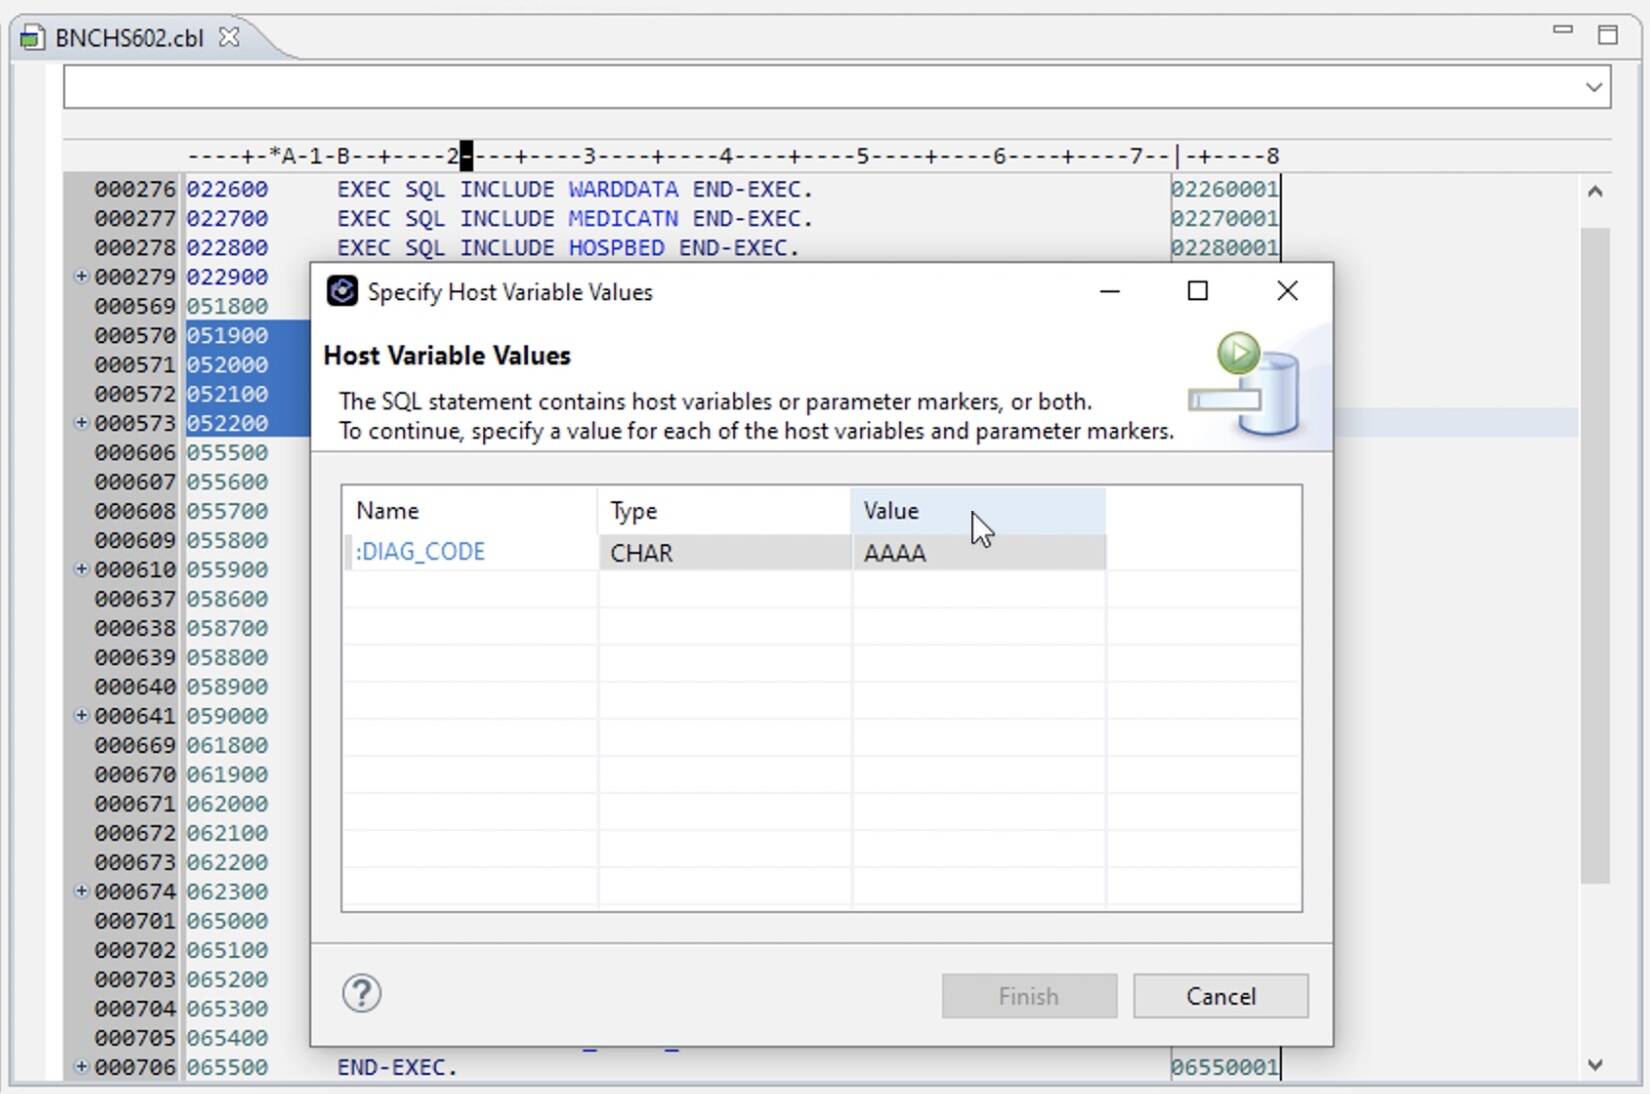This screenshot has height=1094, width=1650.
Task: Click the Specify Host Variable Values dialog icon
Action: click(x=341, y=291)
